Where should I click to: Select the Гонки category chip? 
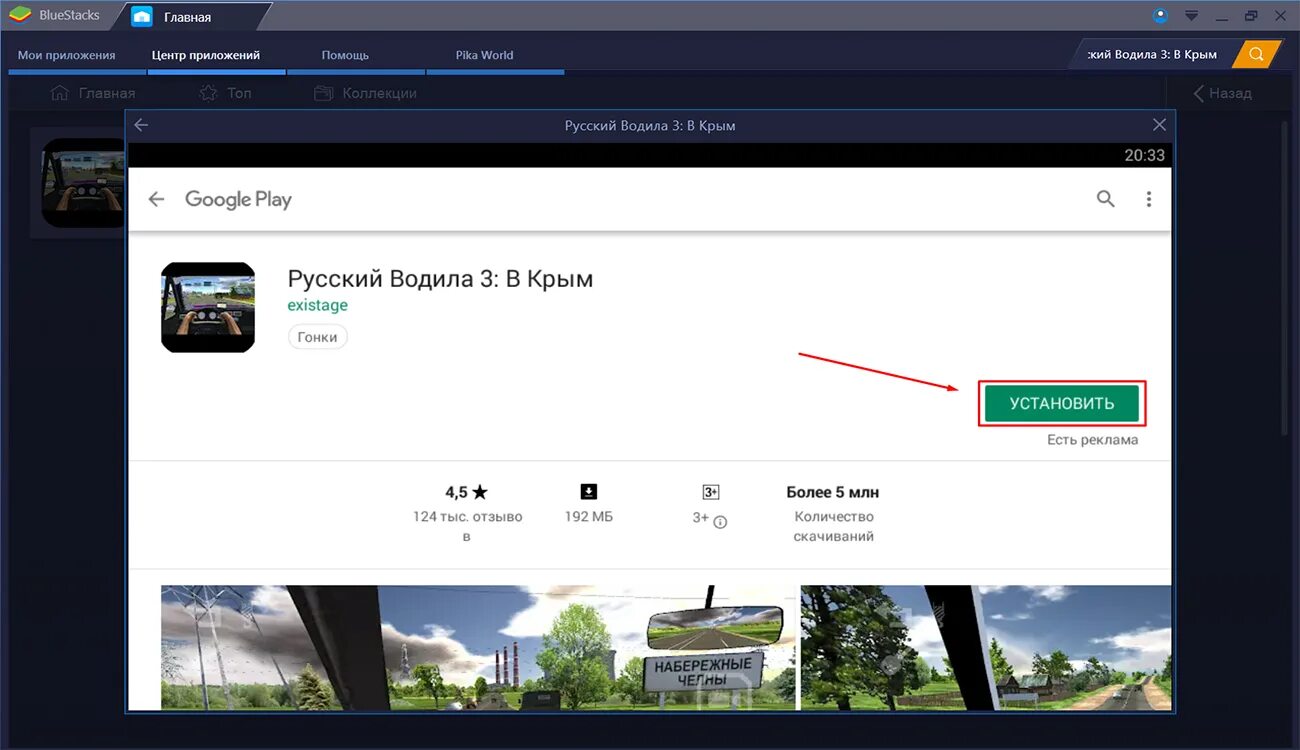(x=318, y=337)
